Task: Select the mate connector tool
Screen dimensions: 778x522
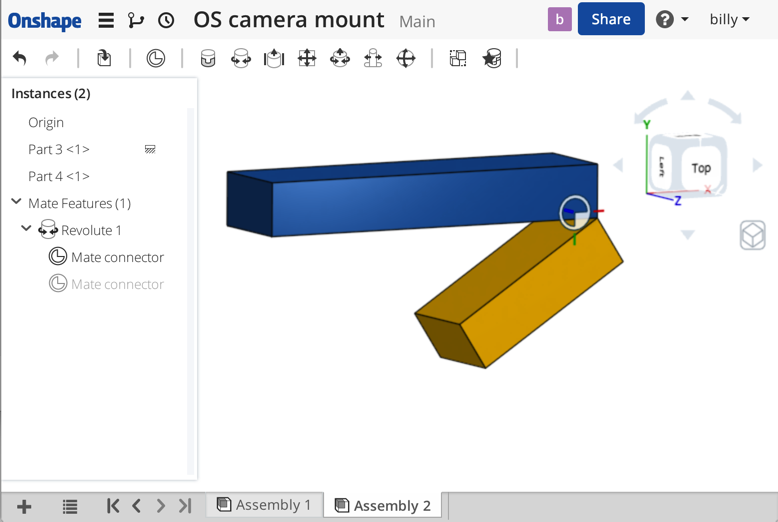Action: tap(156, 59)
